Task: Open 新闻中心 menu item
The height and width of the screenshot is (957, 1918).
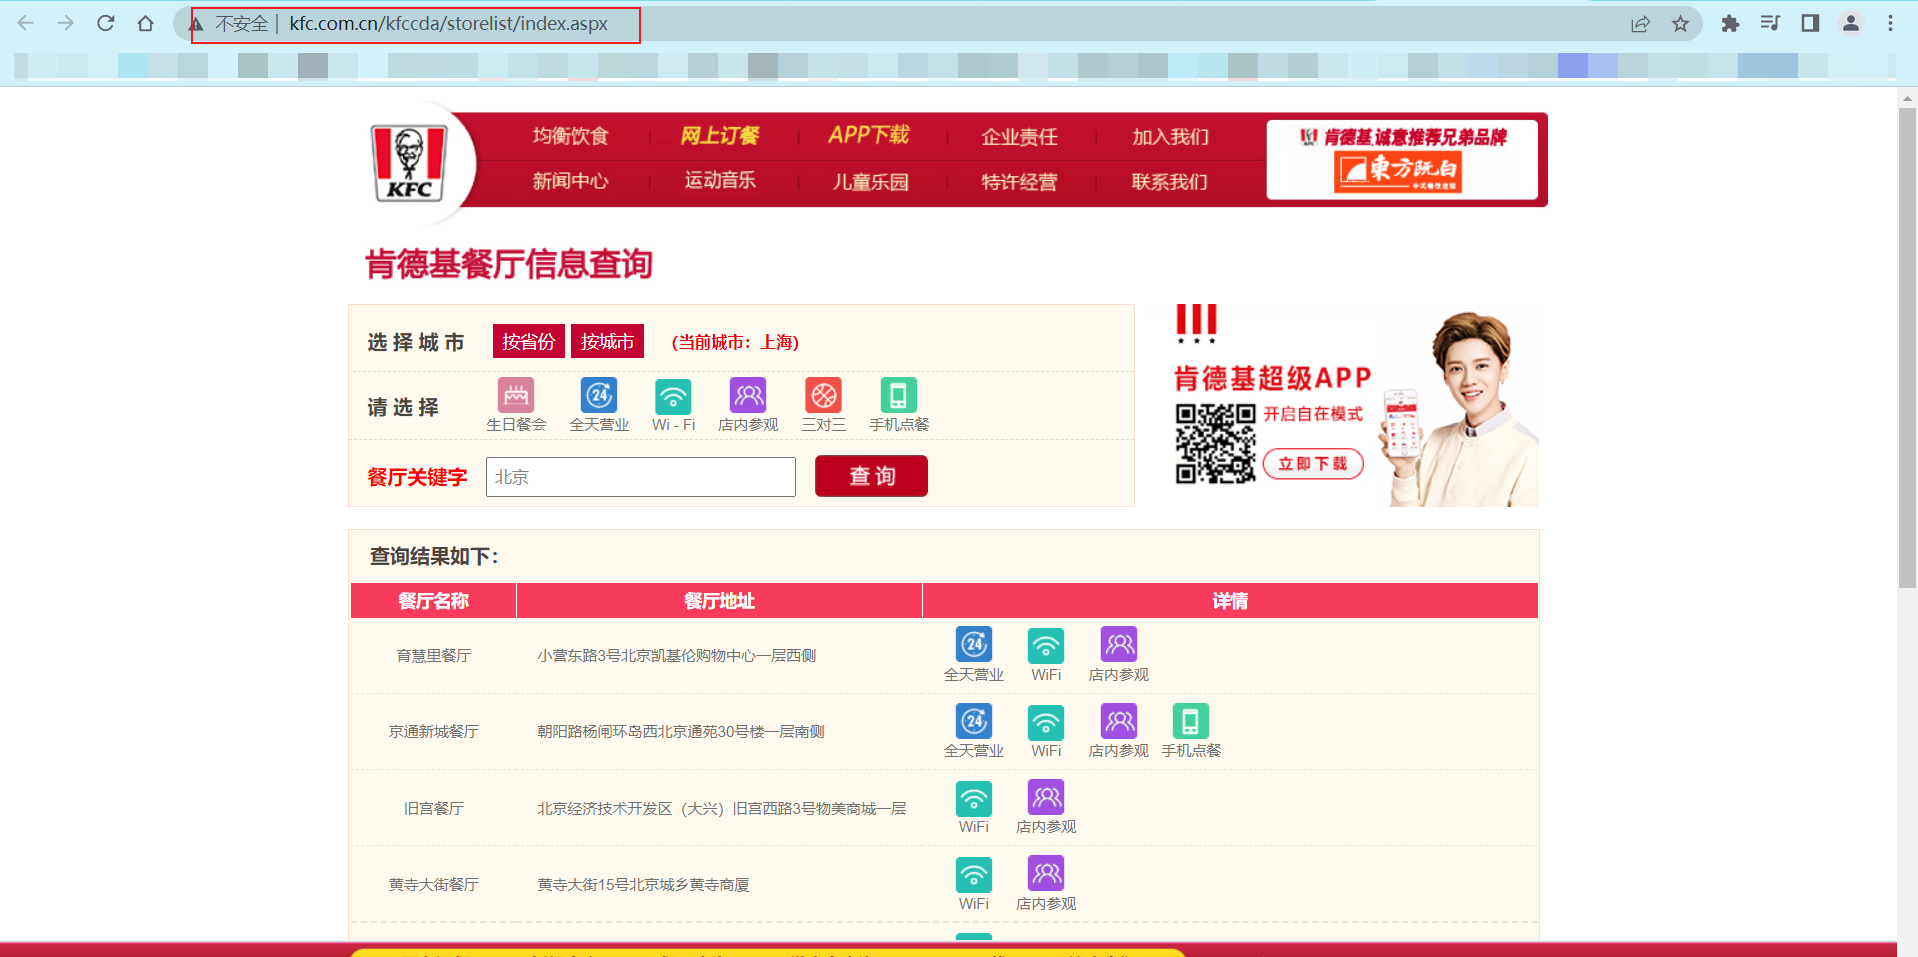Action: pyautogui.click(x=570, y=181)
